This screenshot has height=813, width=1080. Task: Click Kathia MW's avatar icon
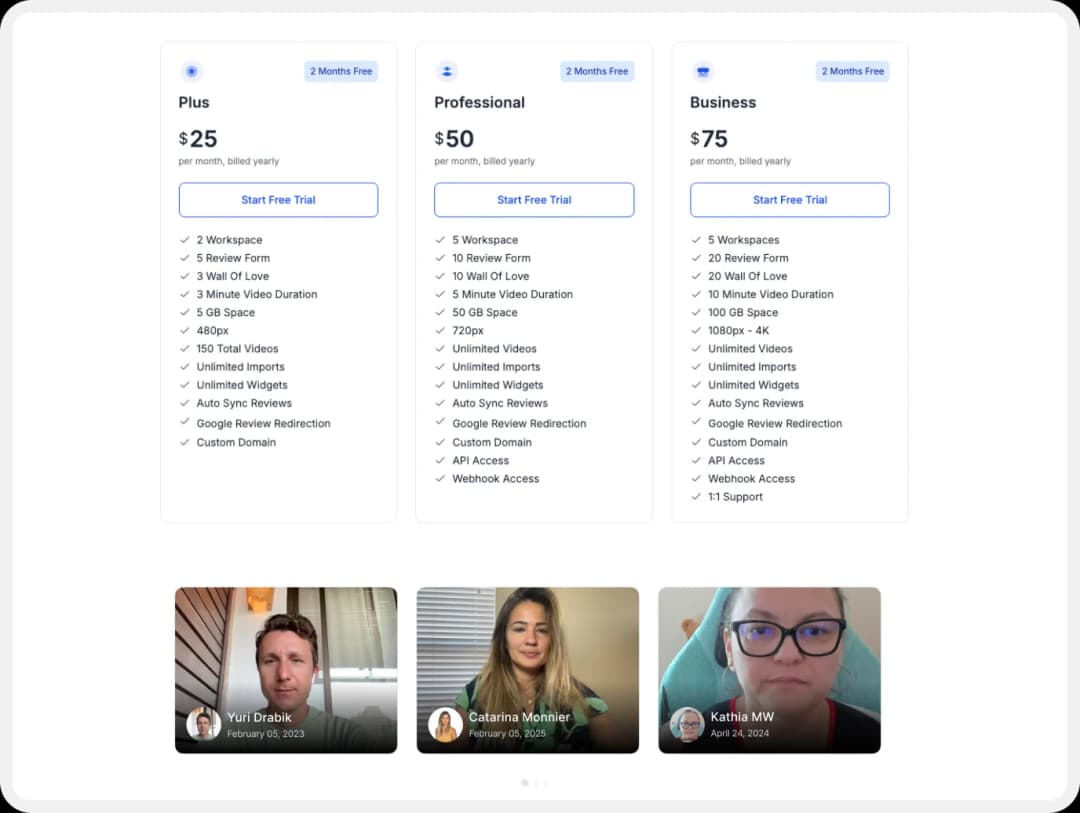pos(687,725)
